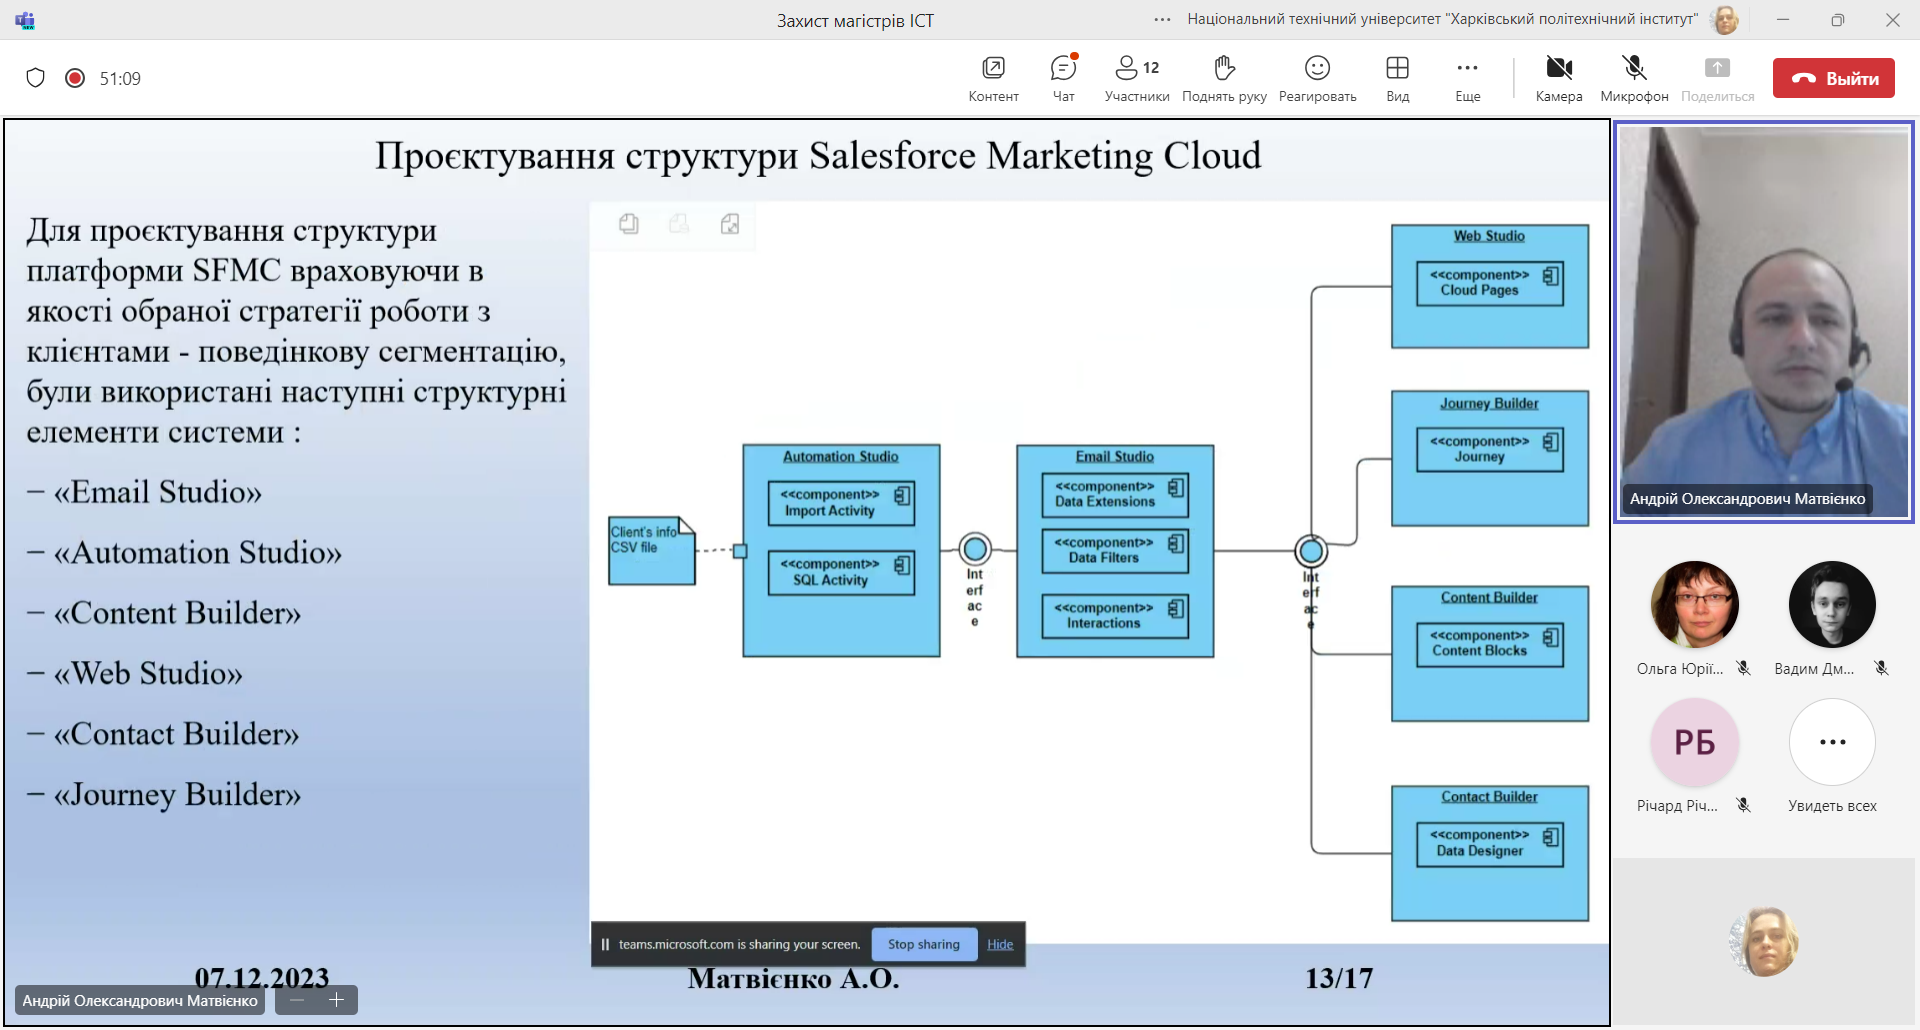The height and width of the screenshot is (1030, 1920).
Task: Open the View (Вид) layout options
Action: pos(1397,78)
